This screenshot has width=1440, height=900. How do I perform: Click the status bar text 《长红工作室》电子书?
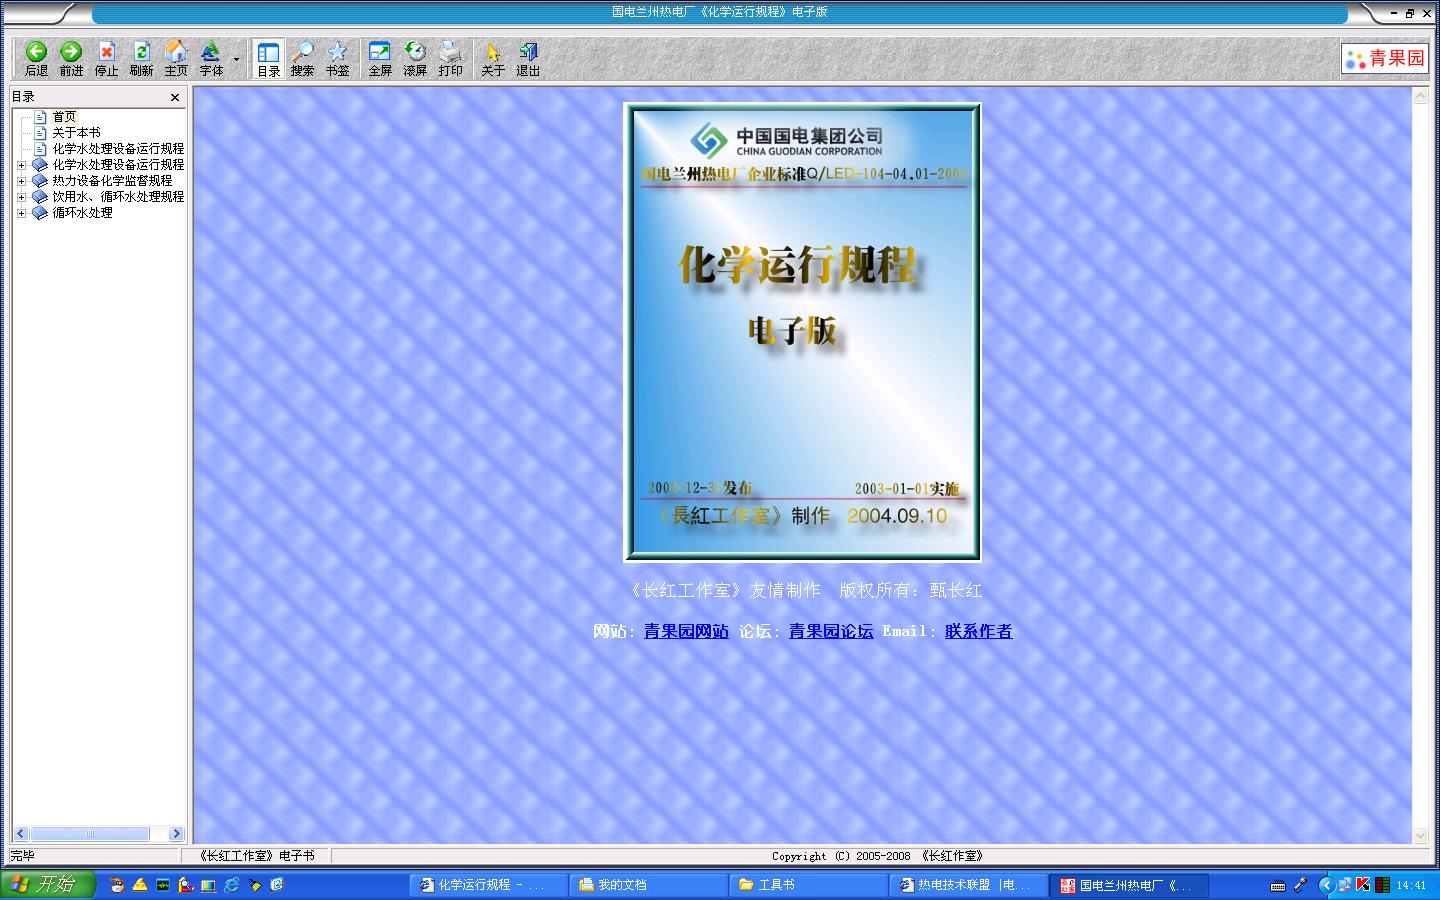[256, 856]
